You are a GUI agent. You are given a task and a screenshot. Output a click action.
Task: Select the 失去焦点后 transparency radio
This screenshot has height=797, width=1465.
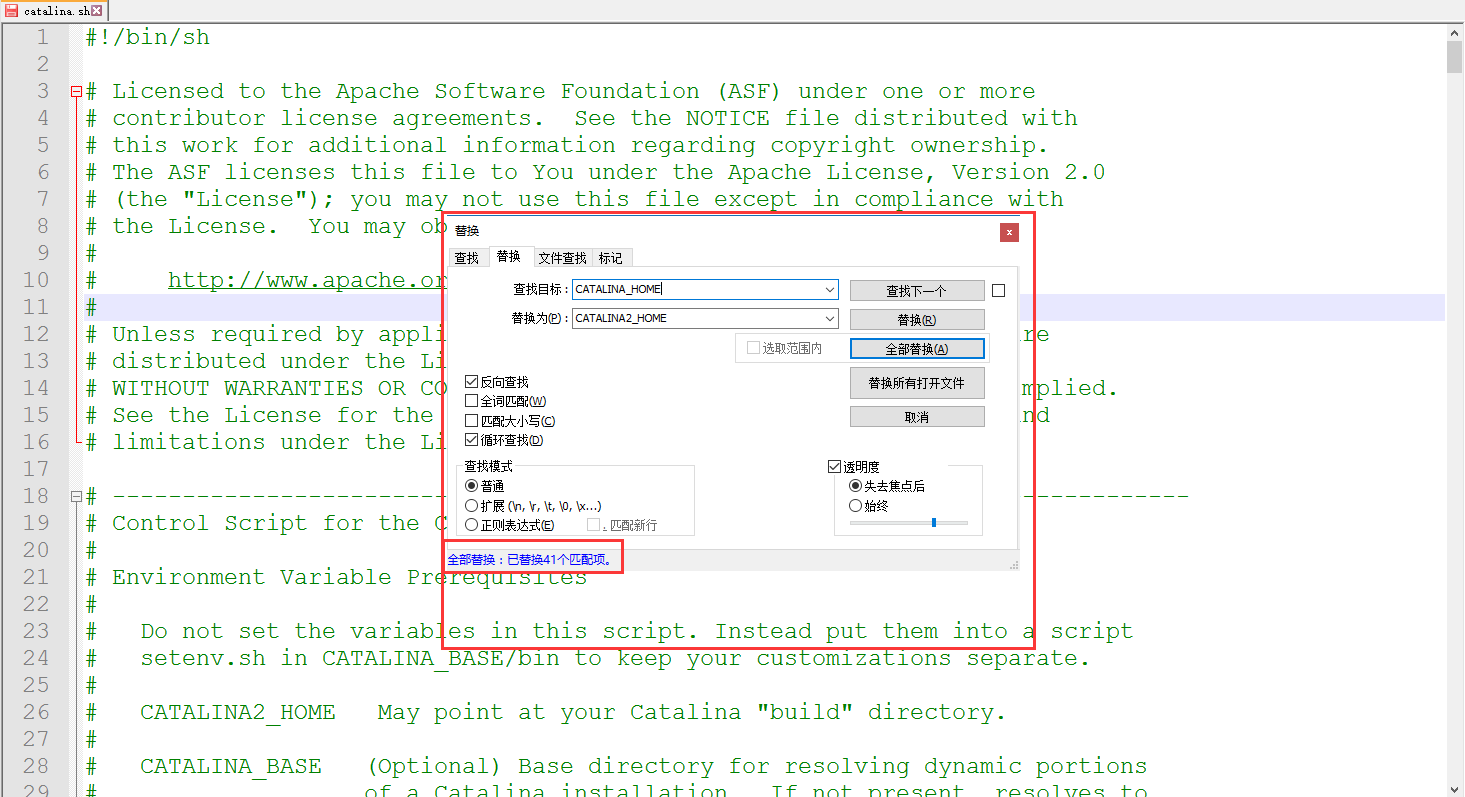click(x=855, y=486)
